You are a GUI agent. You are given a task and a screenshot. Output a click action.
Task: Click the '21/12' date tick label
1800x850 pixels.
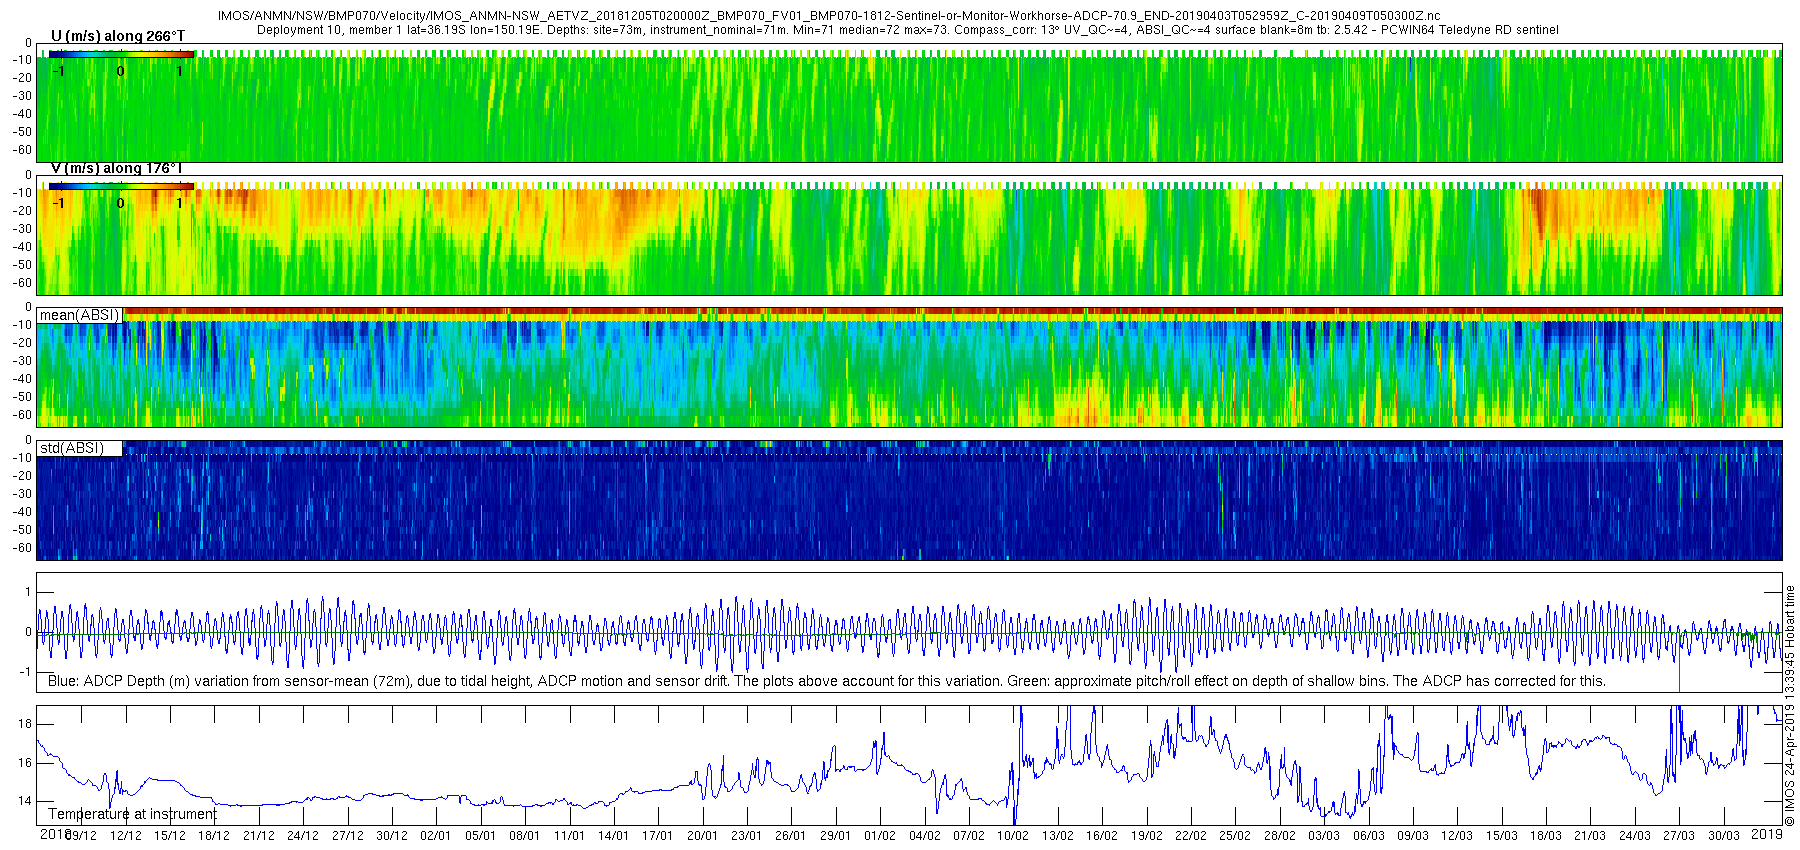tap(259, 836)
